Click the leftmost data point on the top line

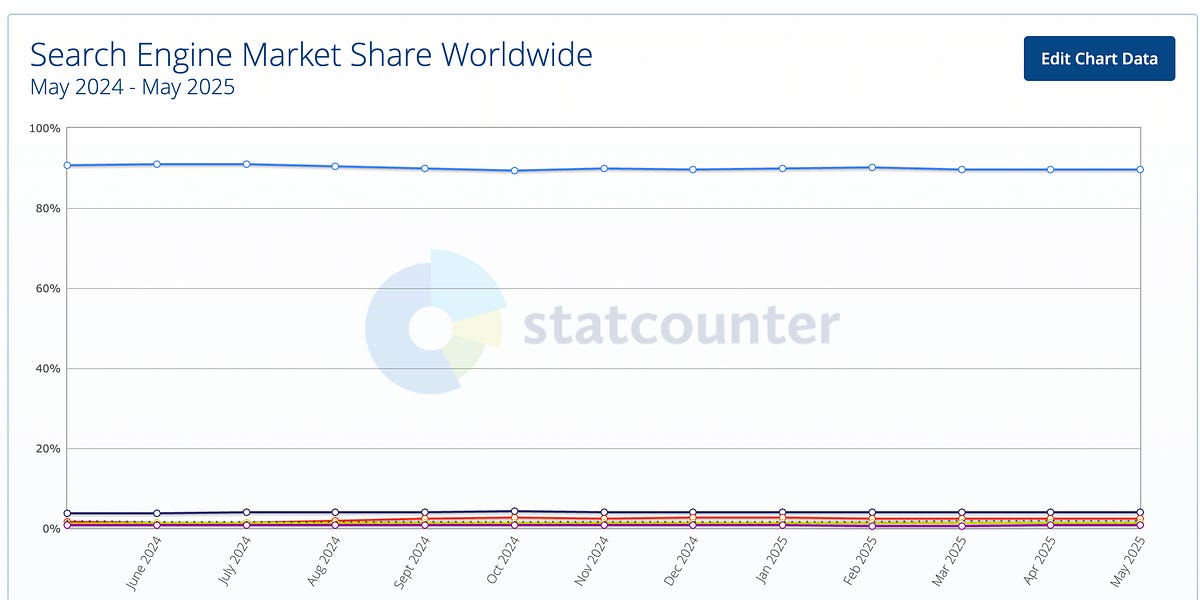pyautogui.click(x=65, y=165)
